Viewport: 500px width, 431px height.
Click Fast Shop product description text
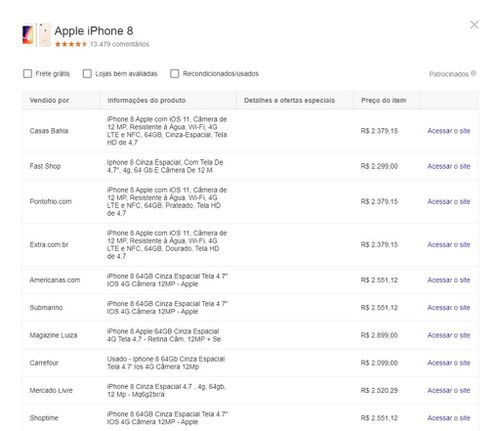pos(165,166)
